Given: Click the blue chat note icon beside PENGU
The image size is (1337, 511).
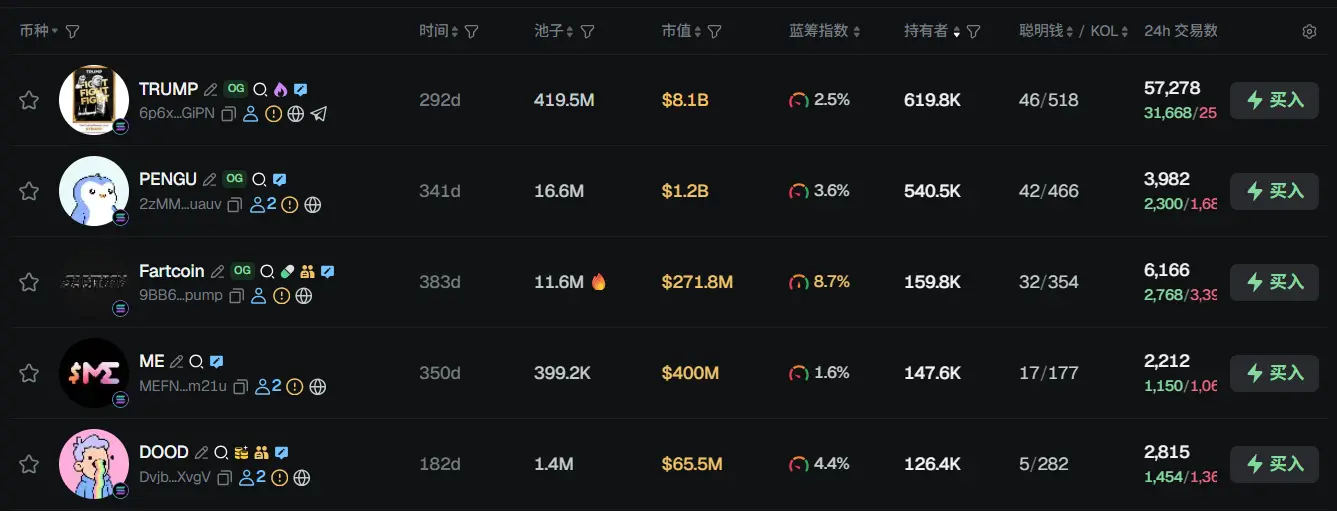Looking at the screenshot, I should pyautogui.click(x=280, y=180).
